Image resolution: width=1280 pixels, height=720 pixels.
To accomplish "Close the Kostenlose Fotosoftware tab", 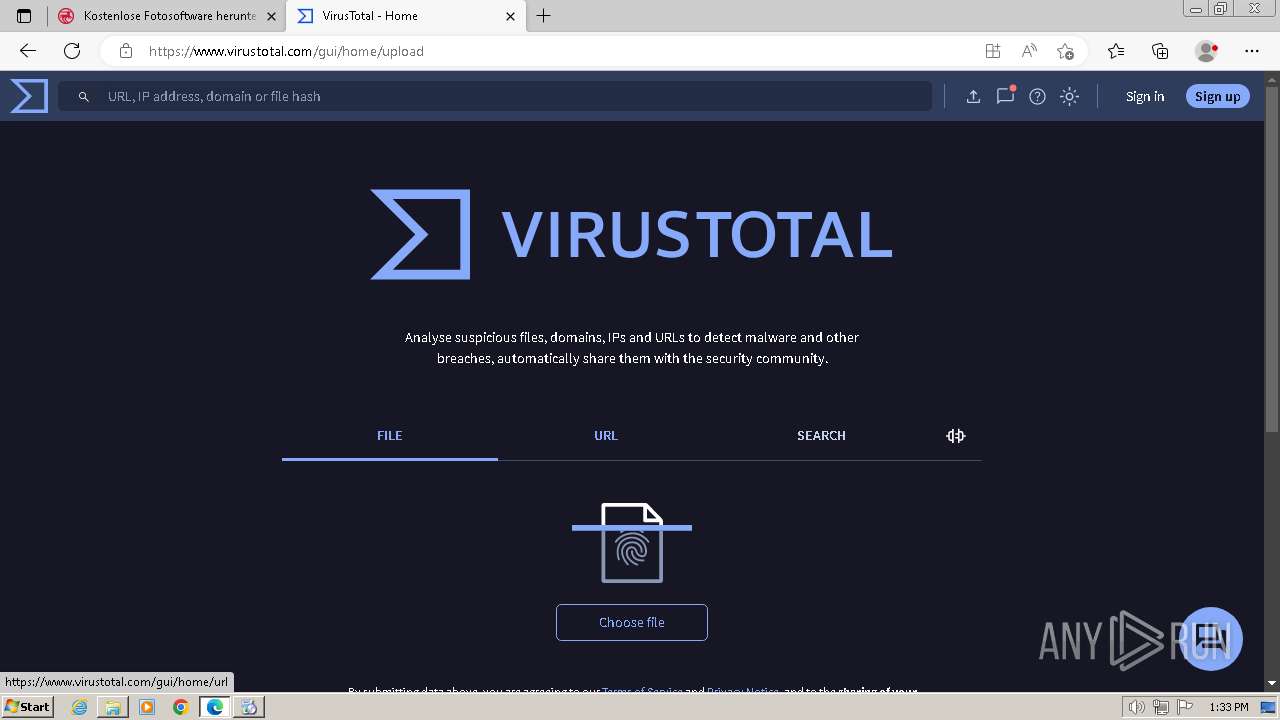I will pos(271,16).
